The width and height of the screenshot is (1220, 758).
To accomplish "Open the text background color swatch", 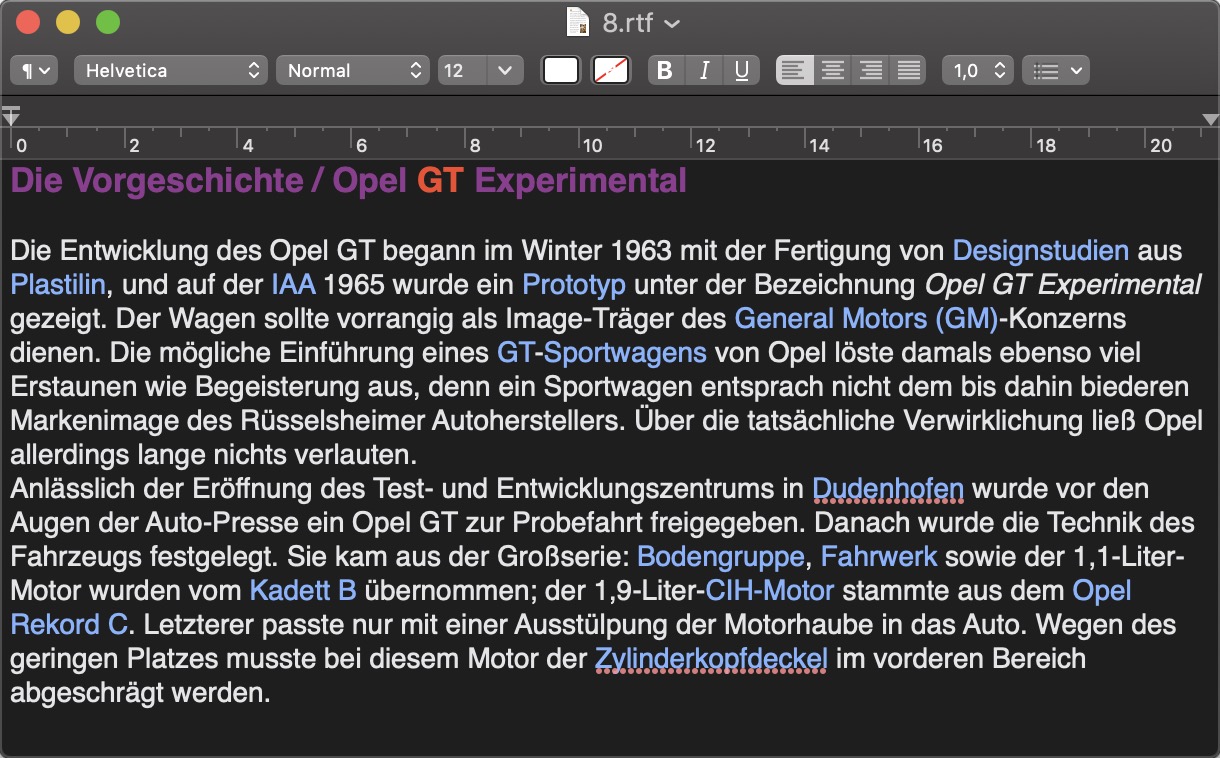I will point(611,70).
